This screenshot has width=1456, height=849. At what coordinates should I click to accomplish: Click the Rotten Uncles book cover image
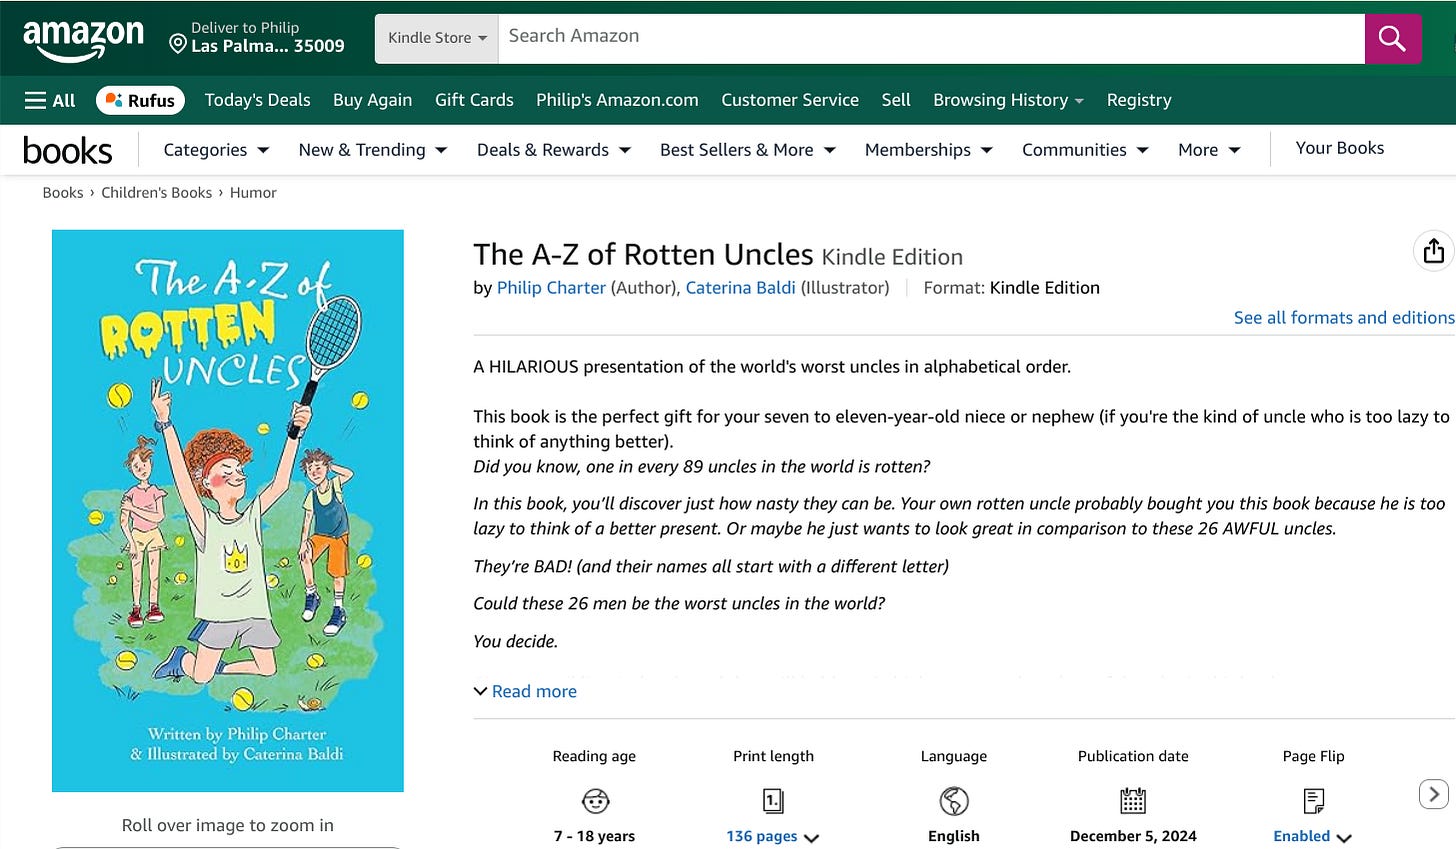pos(228,511)
